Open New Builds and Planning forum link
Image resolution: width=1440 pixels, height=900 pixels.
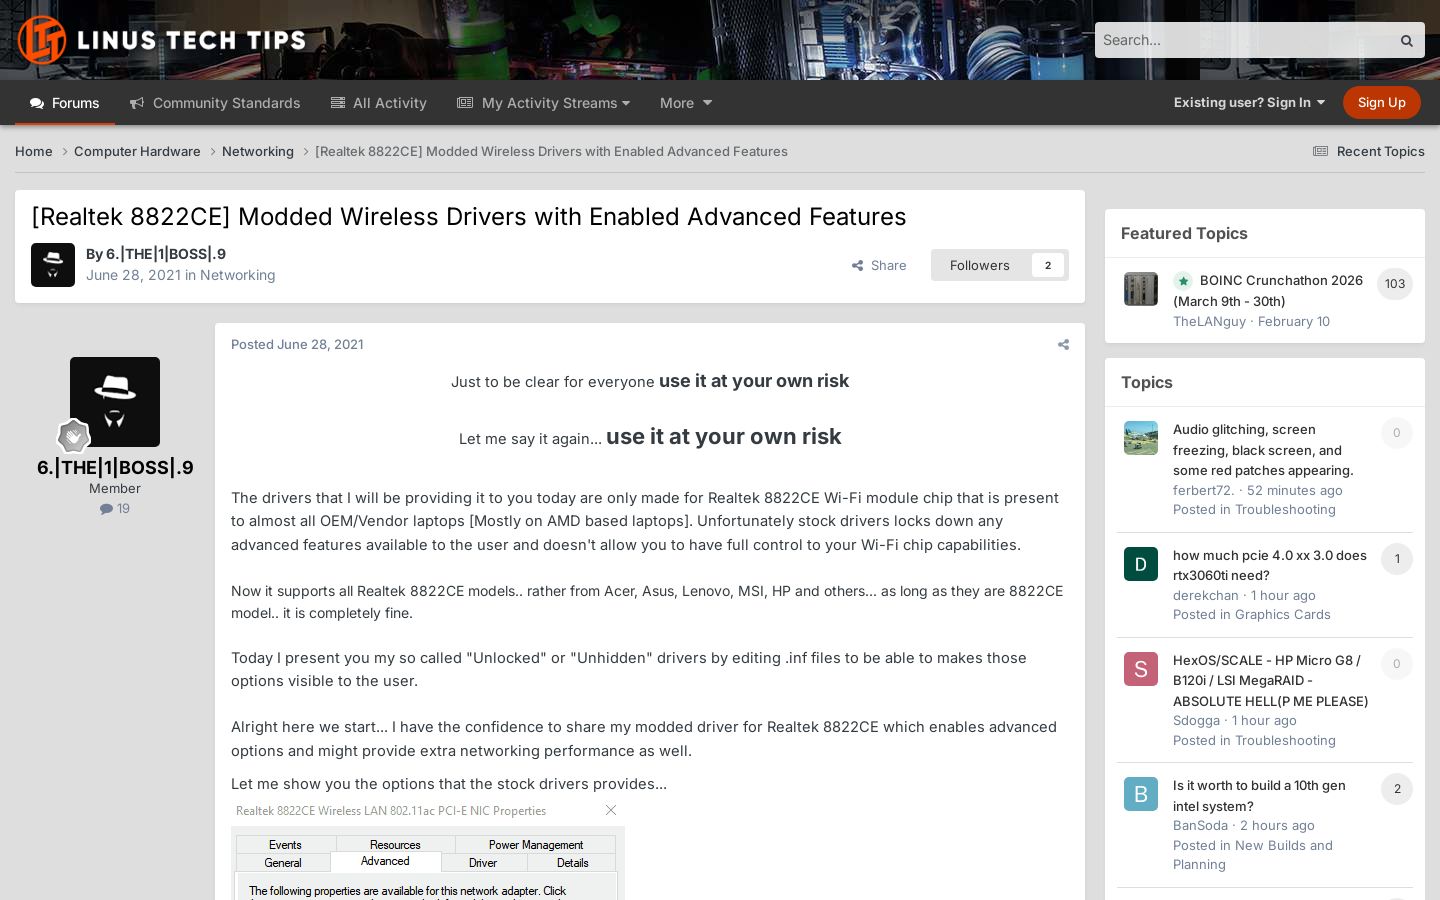click(x=1253, y=855)
